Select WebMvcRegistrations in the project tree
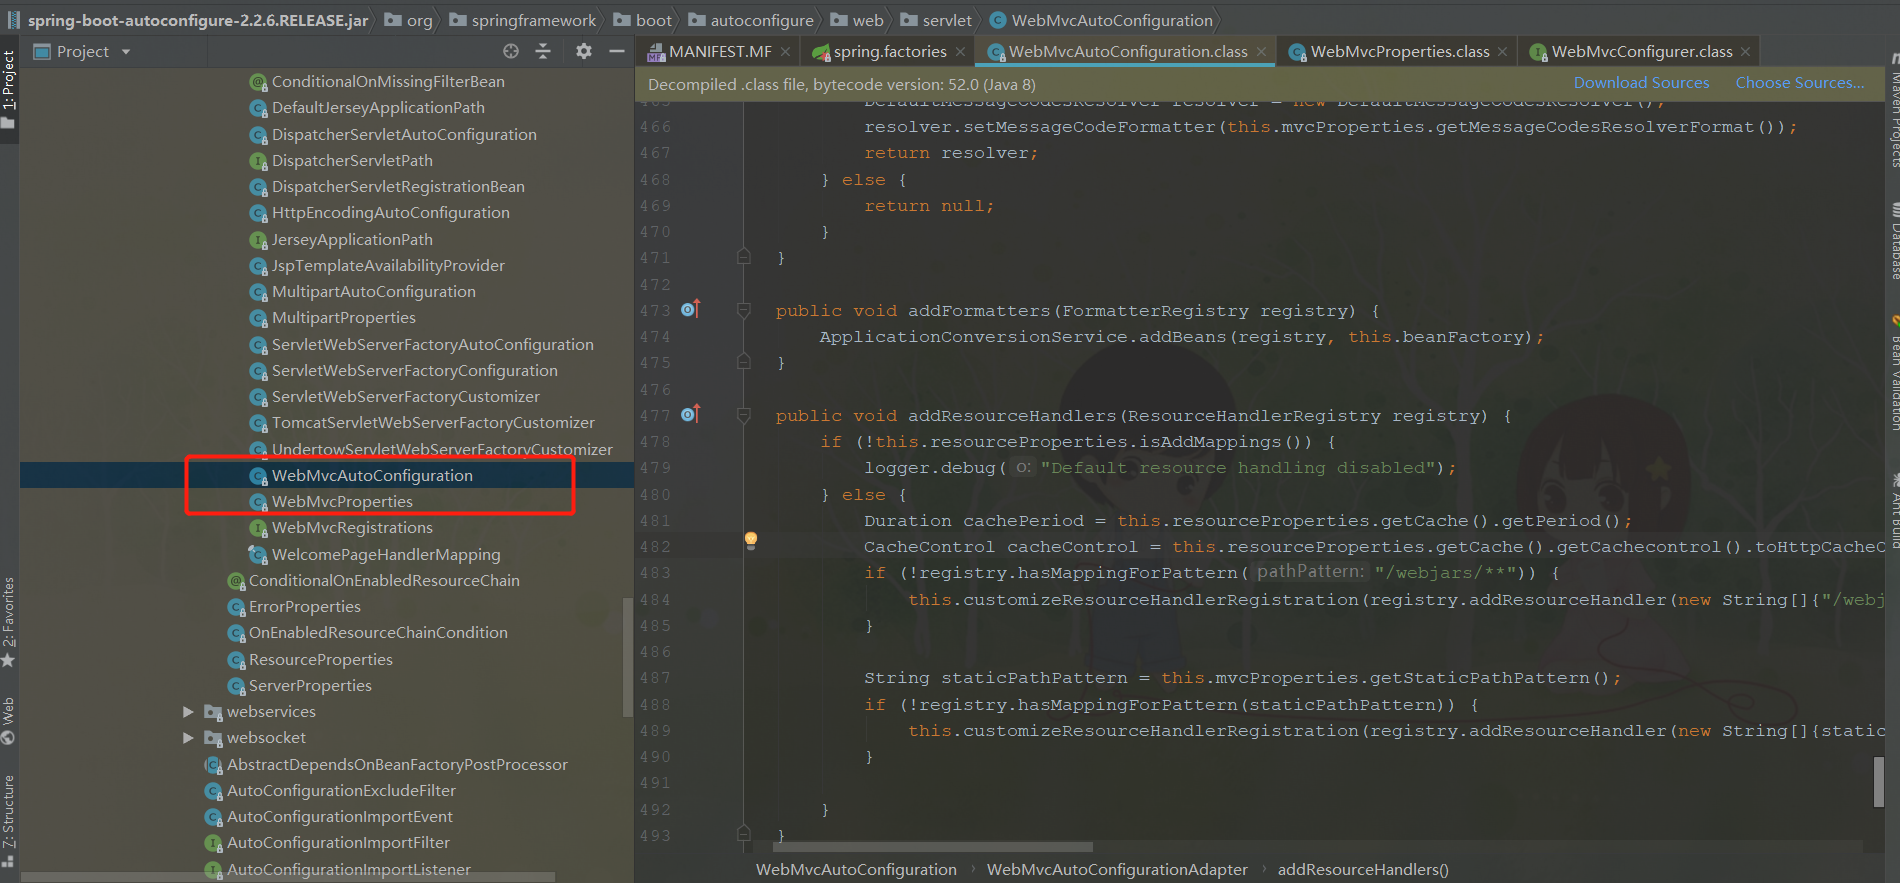Screen dimensions: 1900x883 pos(352,528)
